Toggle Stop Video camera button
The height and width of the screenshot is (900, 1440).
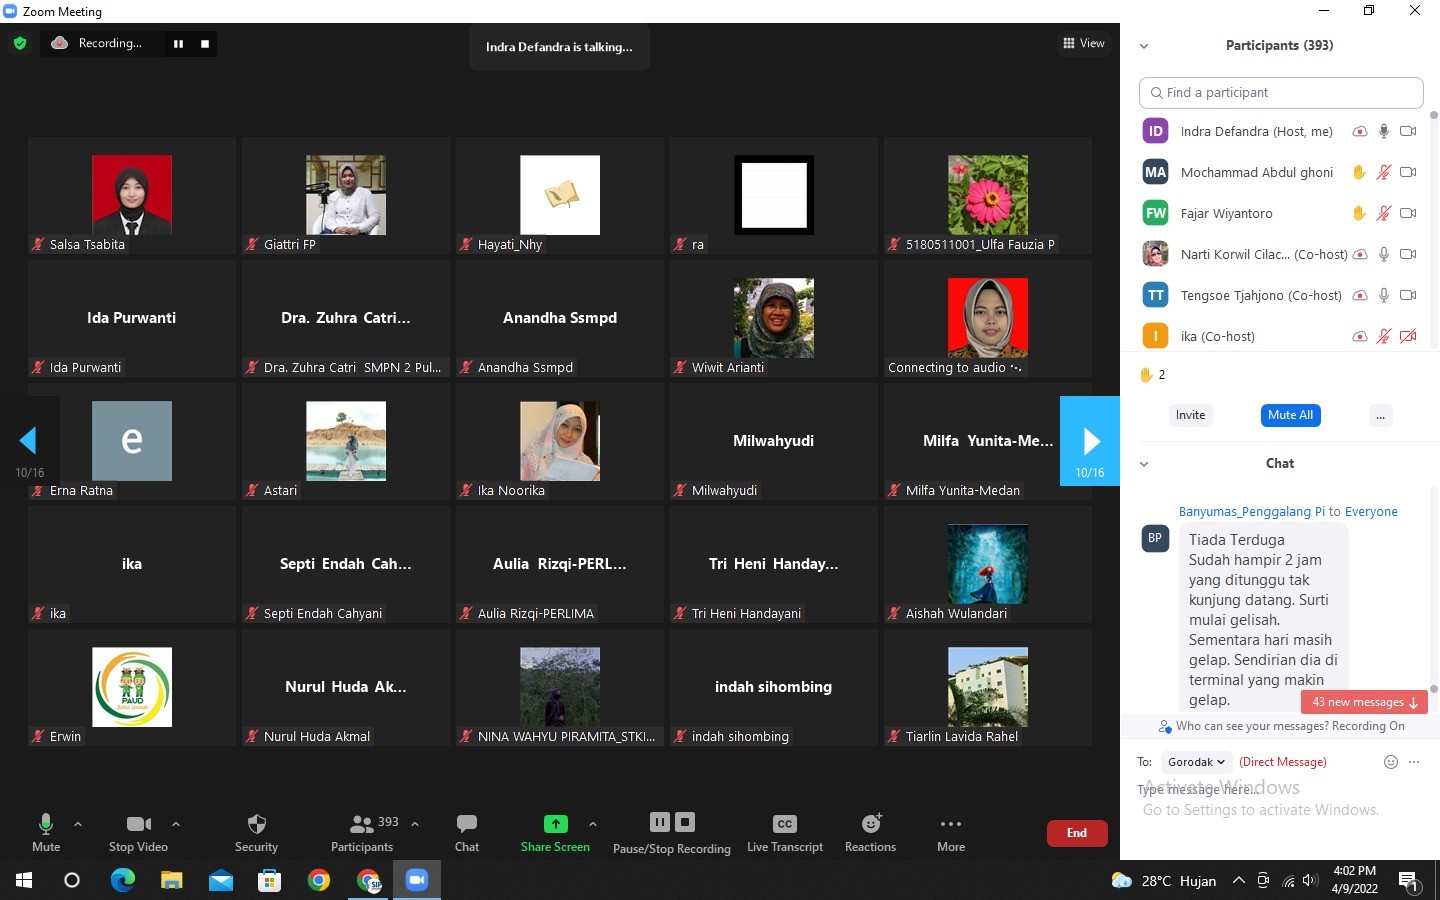[x=138, y=824]
